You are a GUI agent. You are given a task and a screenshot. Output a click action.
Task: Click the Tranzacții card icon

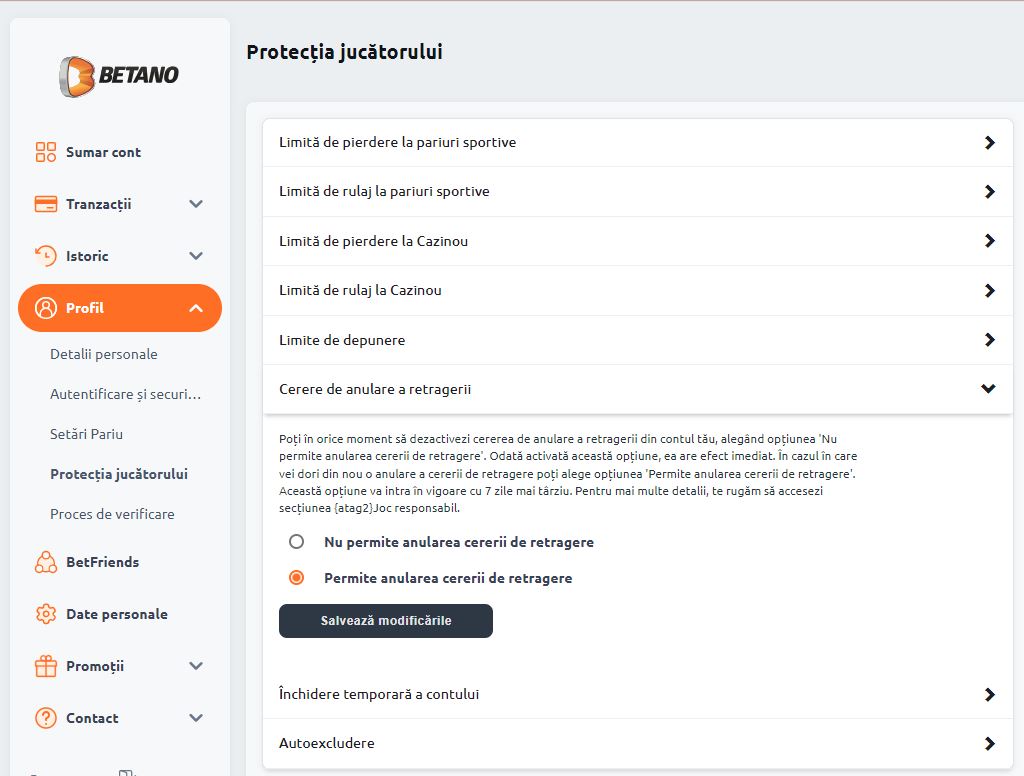click(46, 204)
